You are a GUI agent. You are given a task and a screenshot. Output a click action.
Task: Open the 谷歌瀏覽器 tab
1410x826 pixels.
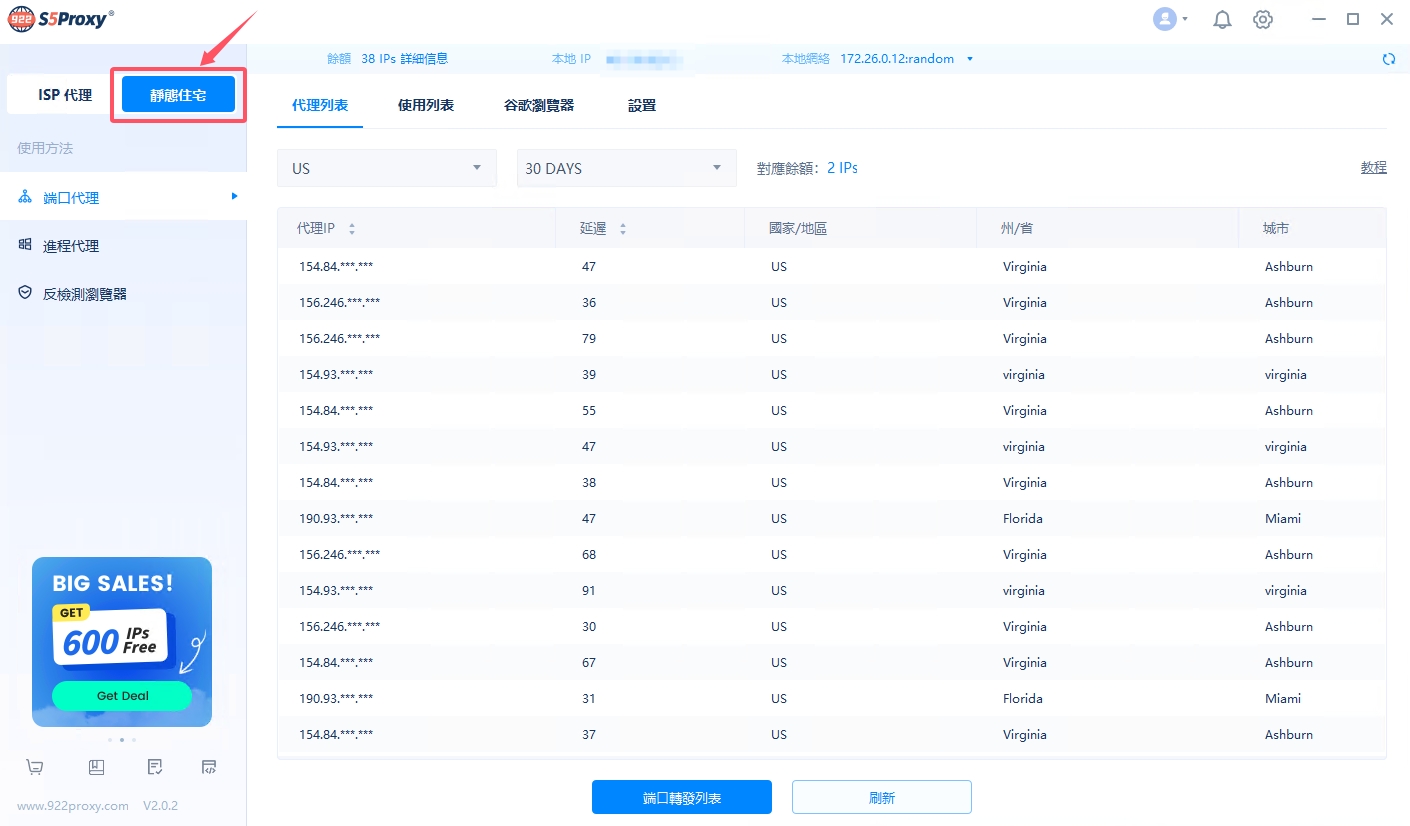(539, 105)
